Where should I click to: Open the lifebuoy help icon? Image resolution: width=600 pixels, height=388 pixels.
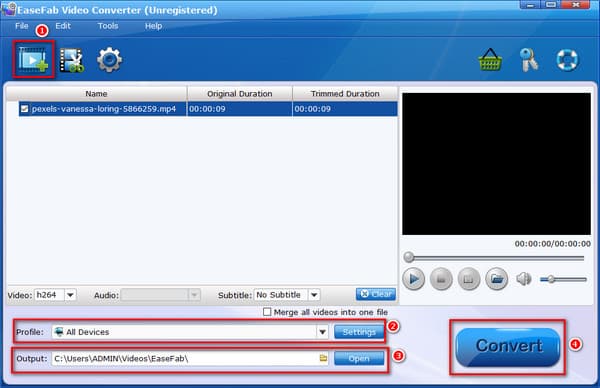point(567,60)
